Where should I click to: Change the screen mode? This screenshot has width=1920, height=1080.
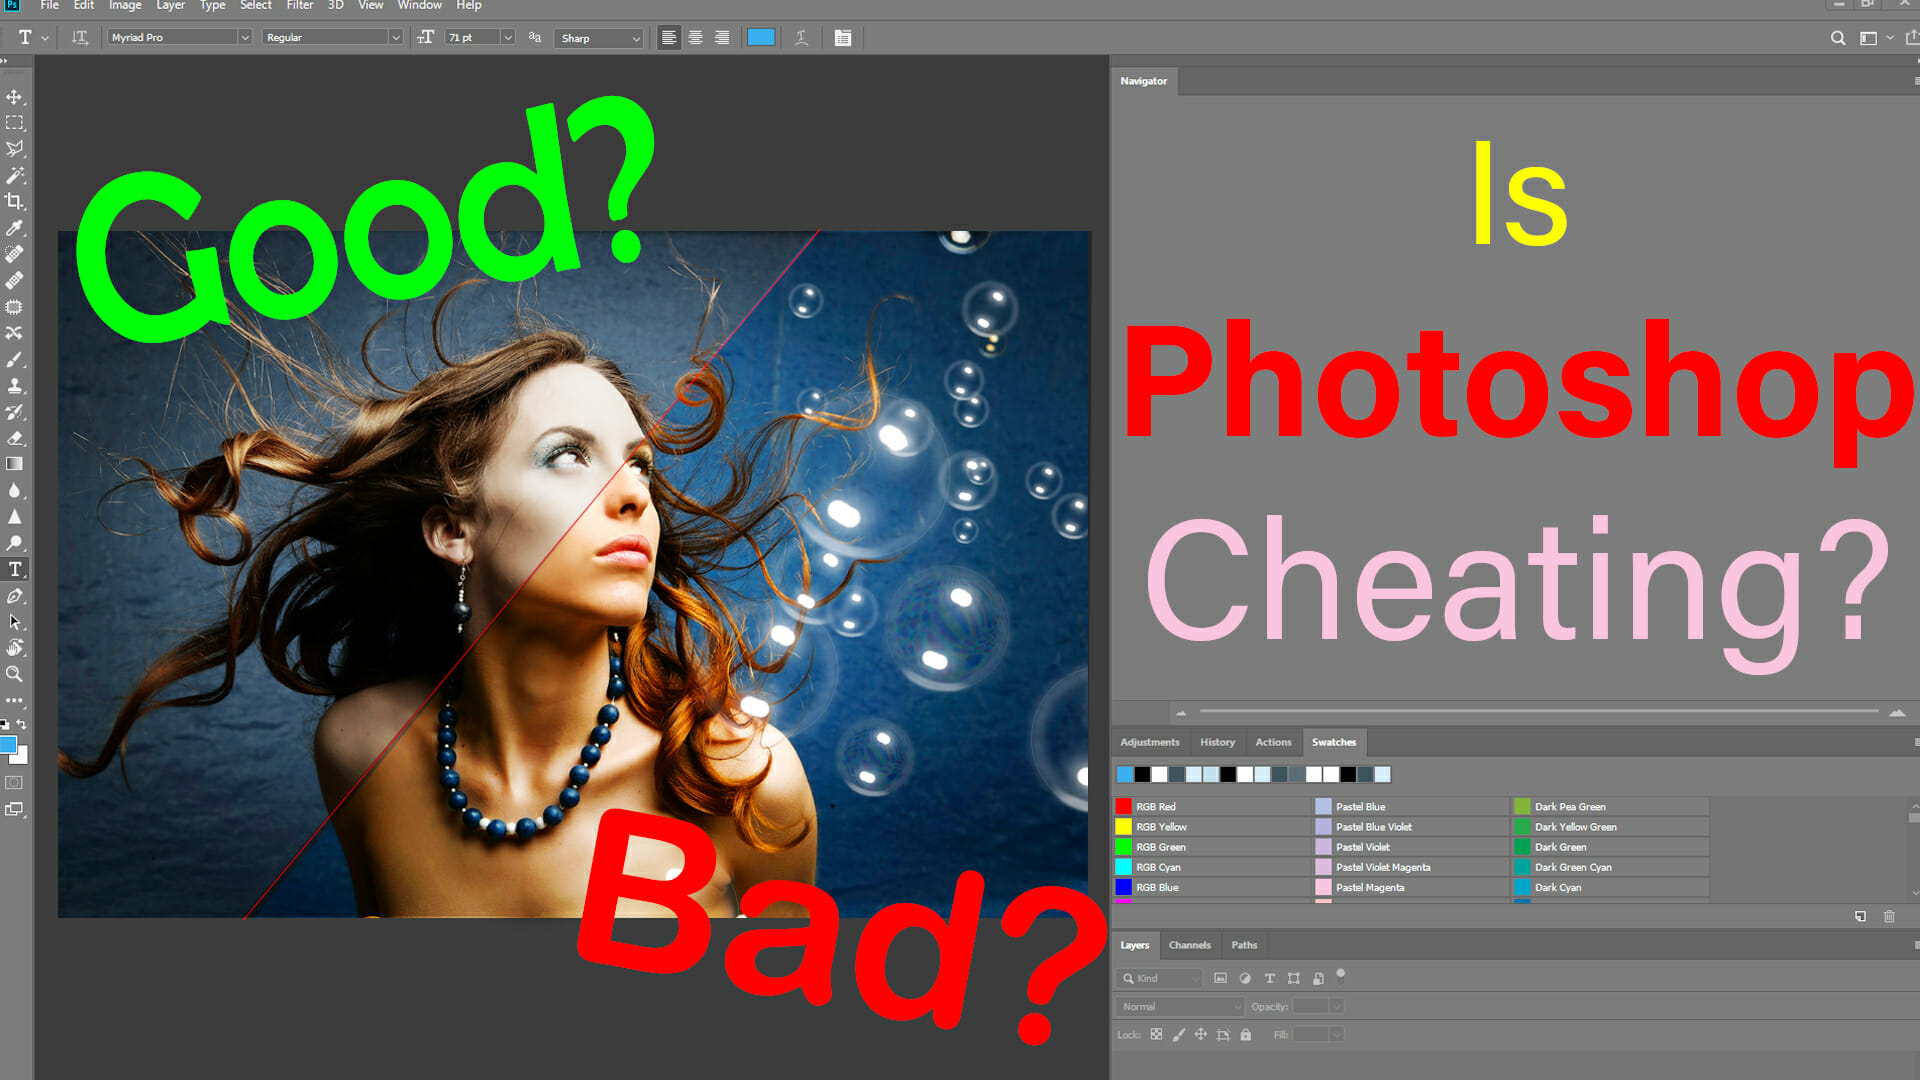click(14, 809)
